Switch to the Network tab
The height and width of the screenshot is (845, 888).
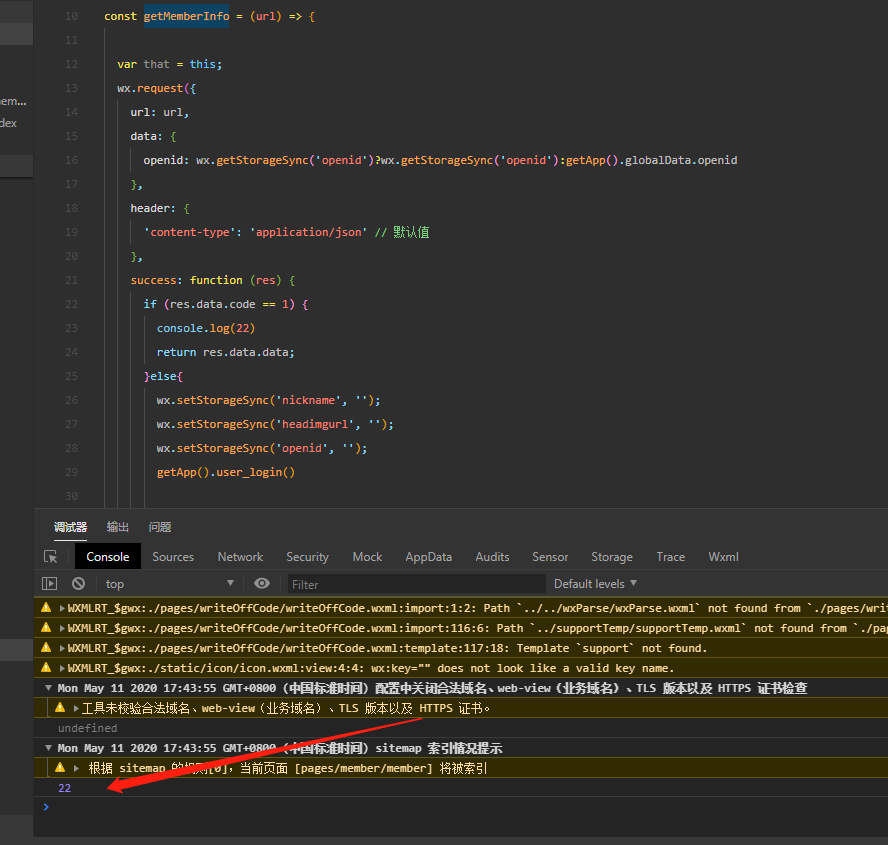[x=240, y=556]
